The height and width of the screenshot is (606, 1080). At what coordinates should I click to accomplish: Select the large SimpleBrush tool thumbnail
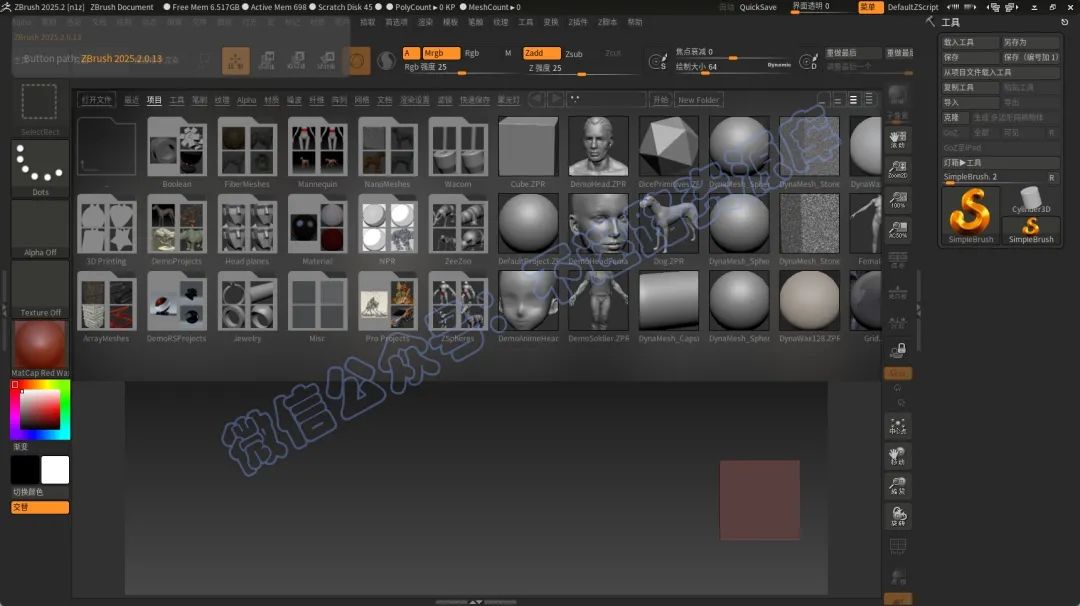pos(970,215)
